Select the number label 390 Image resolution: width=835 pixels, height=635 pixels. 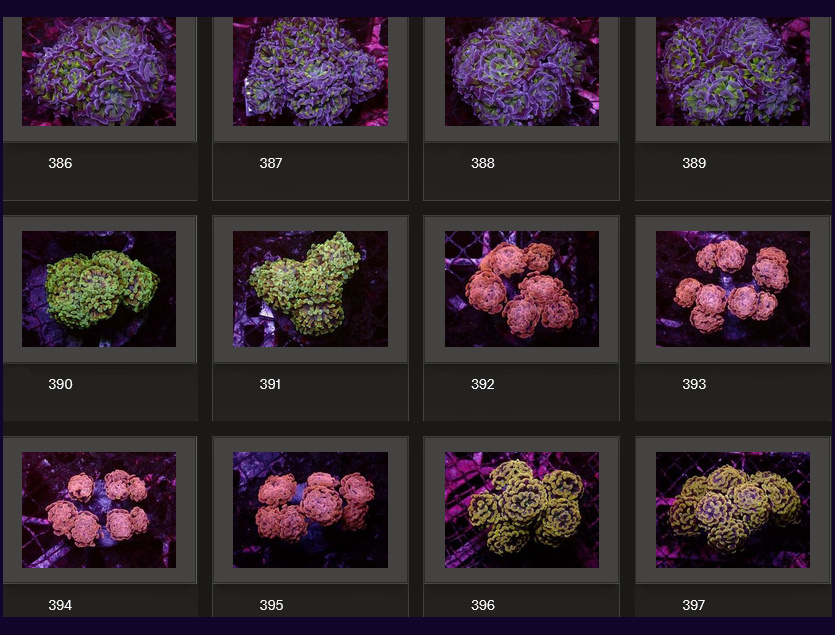tap(60, 384)
